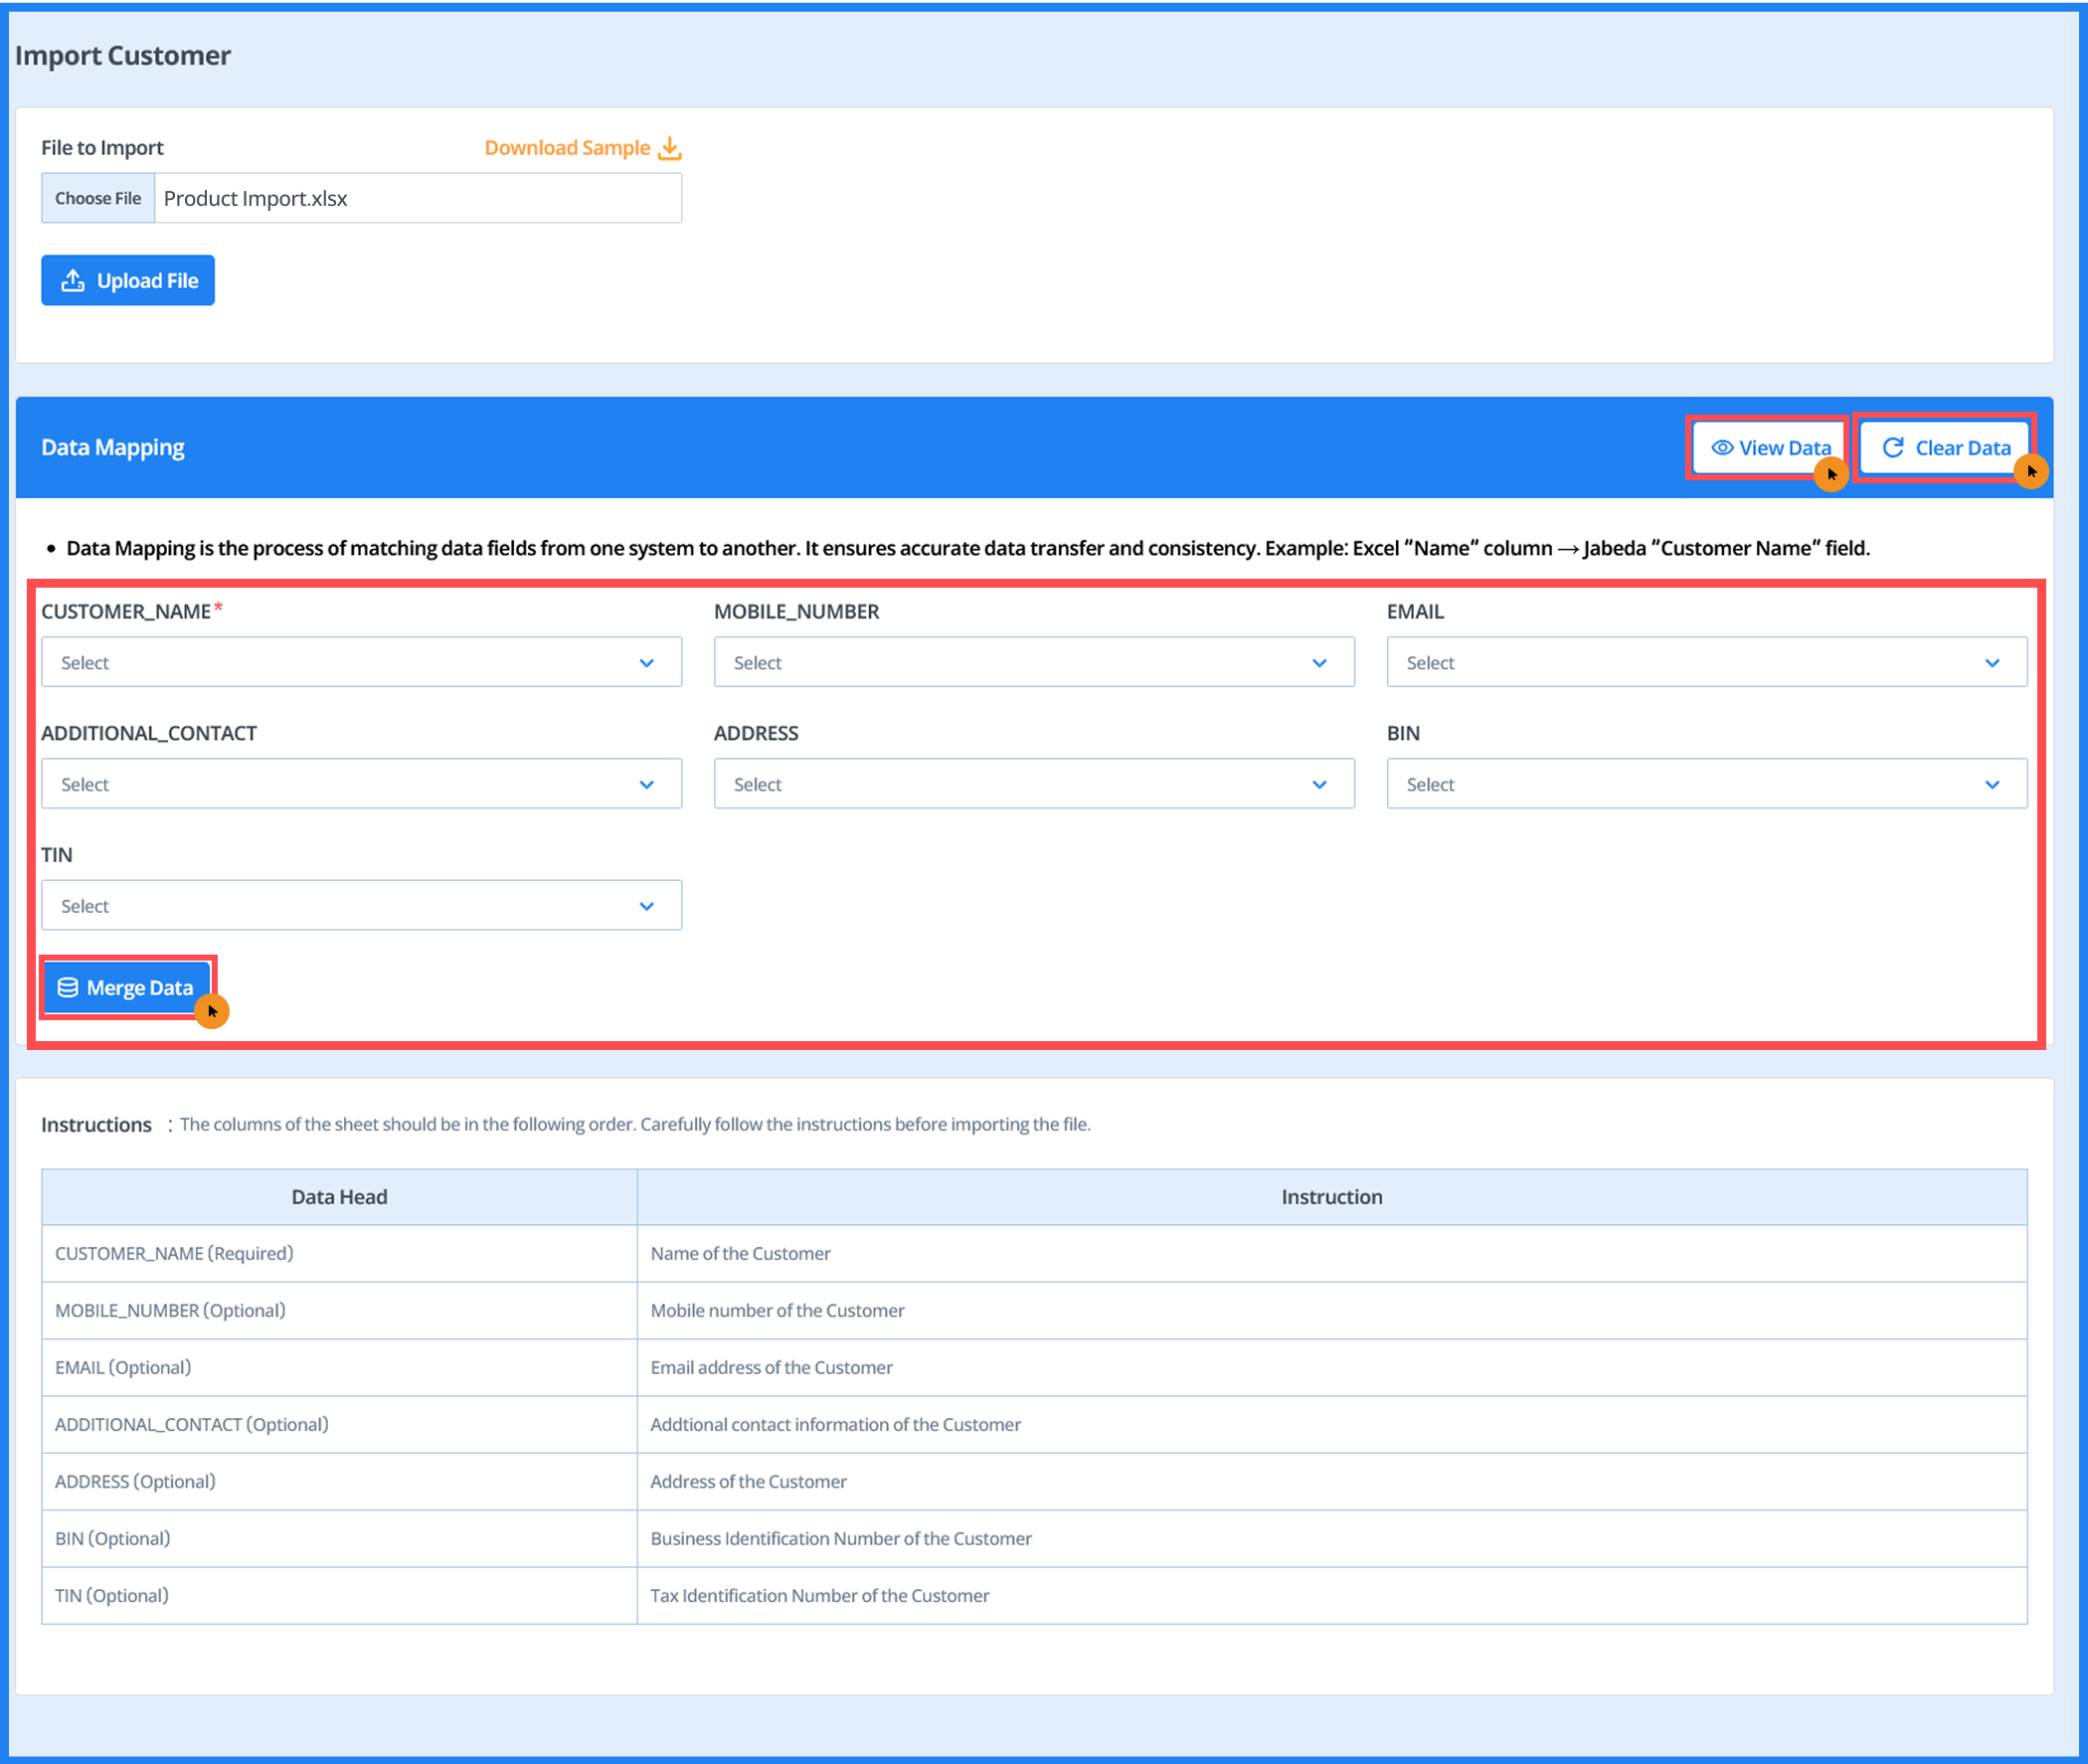Screen dimensions: 2088x1764
Task: Click the Data Head column header
Action: [x=339, y=1197]
